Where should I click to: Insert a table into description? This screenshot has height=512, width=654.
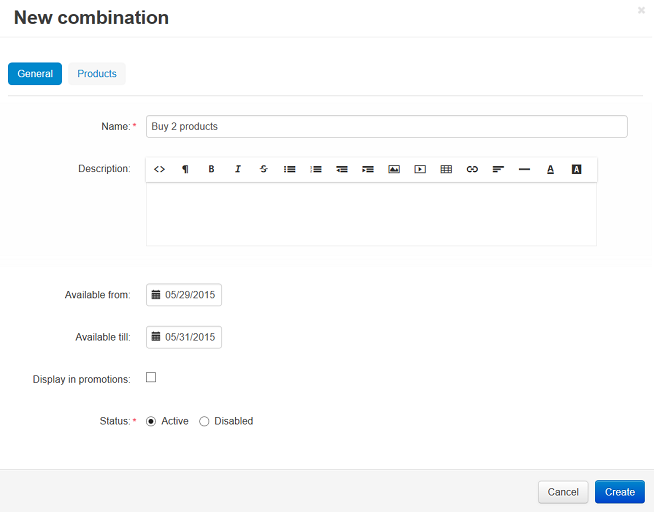446,169
